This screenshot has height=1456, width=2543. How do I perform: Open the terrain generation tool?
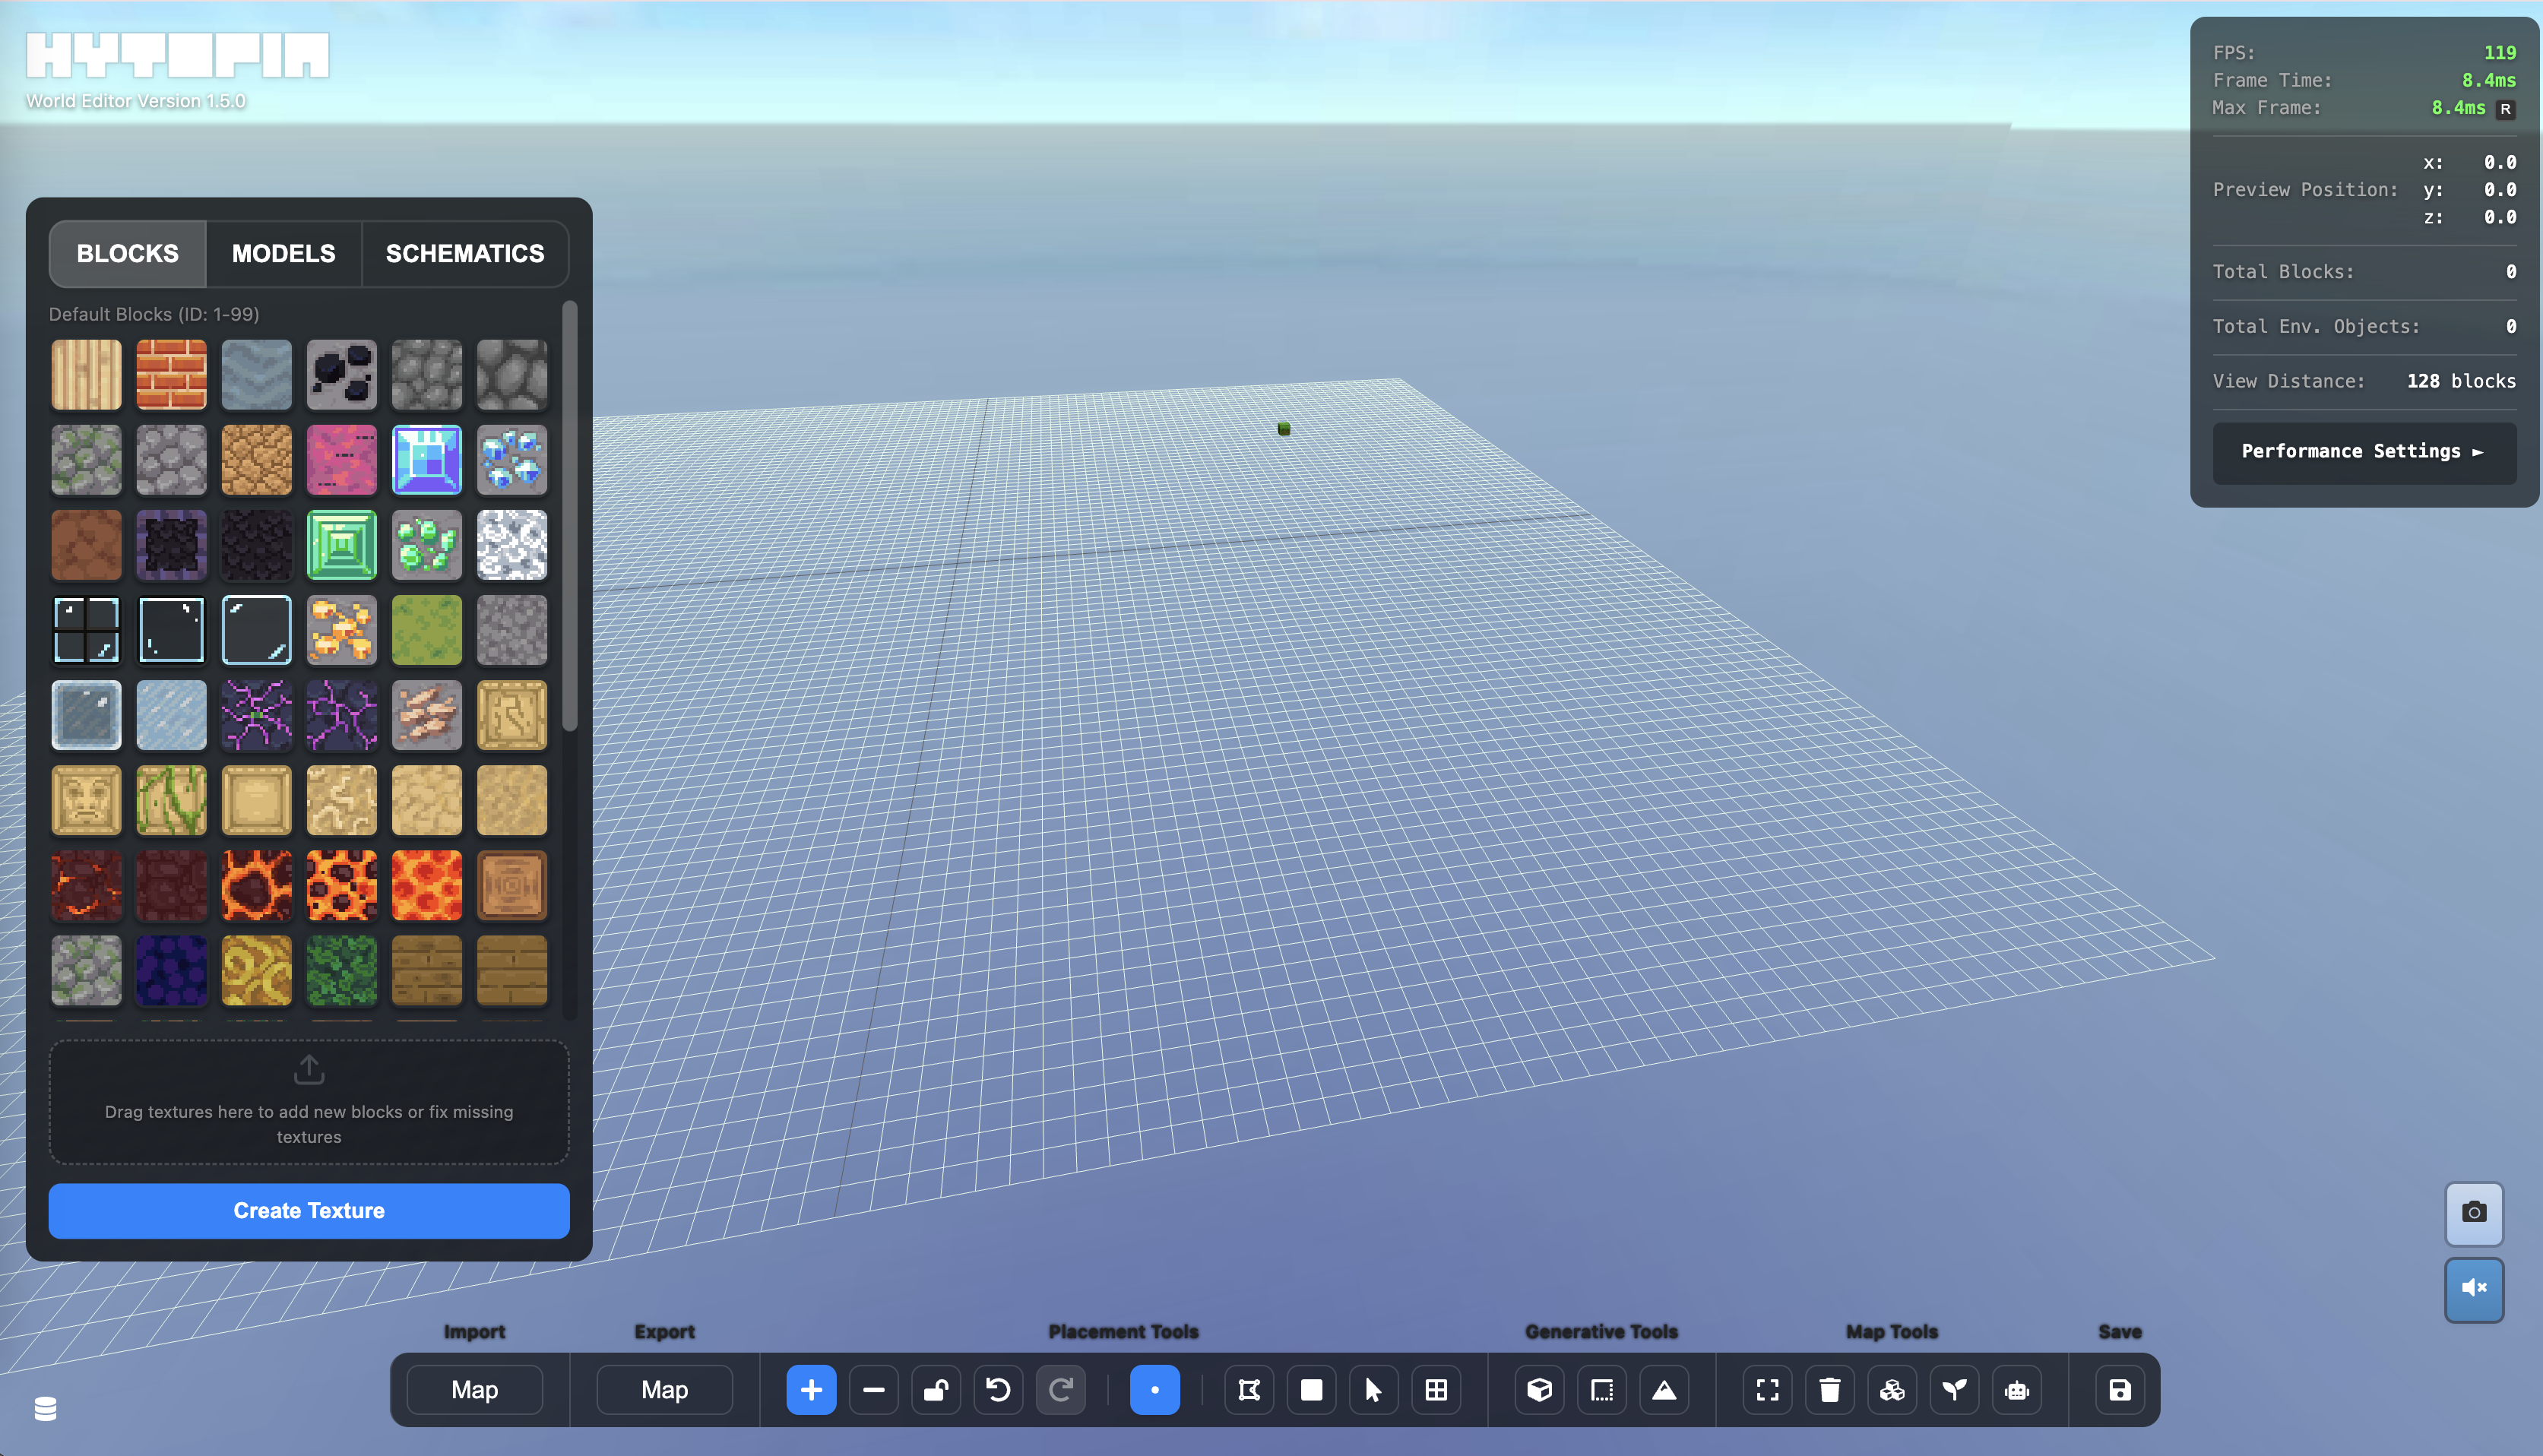pos(1663,1390)
